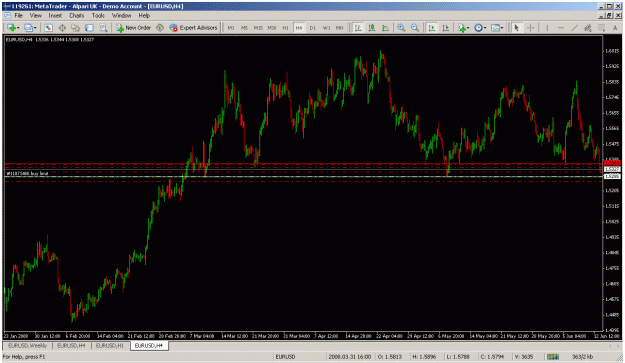Zoom in on the chart
Screen dimensions: 625x363
tap(401, 27)
